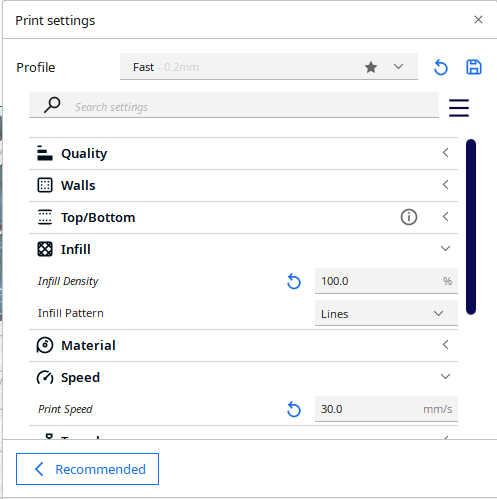497x499 pixels.
Task: Click the Walls section heading
Action: coord(78,185)
